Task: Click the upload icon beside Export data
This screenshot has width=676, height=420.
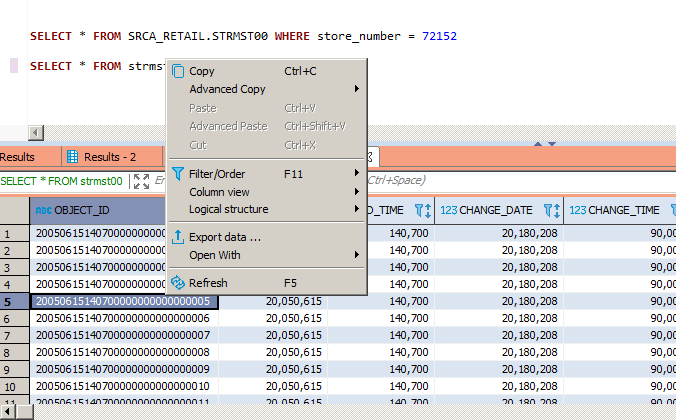Action: (x=178, y=237)
